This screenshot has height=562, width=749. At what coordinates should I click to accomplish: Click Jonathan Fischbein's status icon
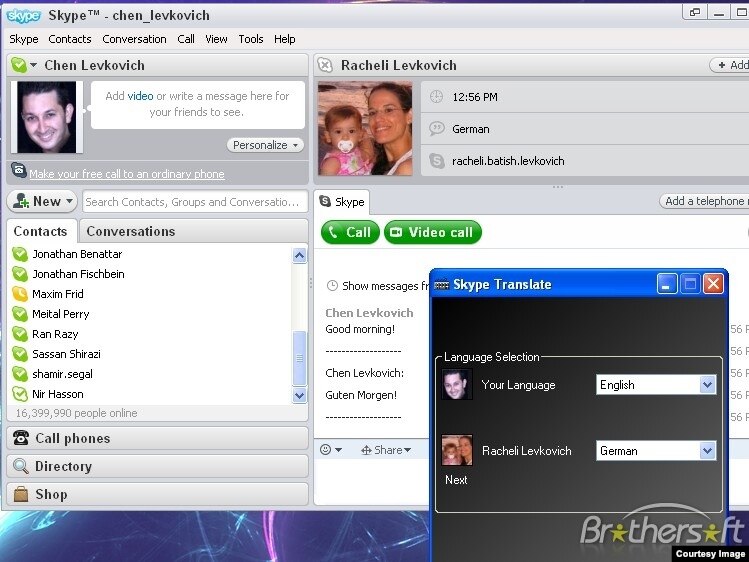(20, 274)
